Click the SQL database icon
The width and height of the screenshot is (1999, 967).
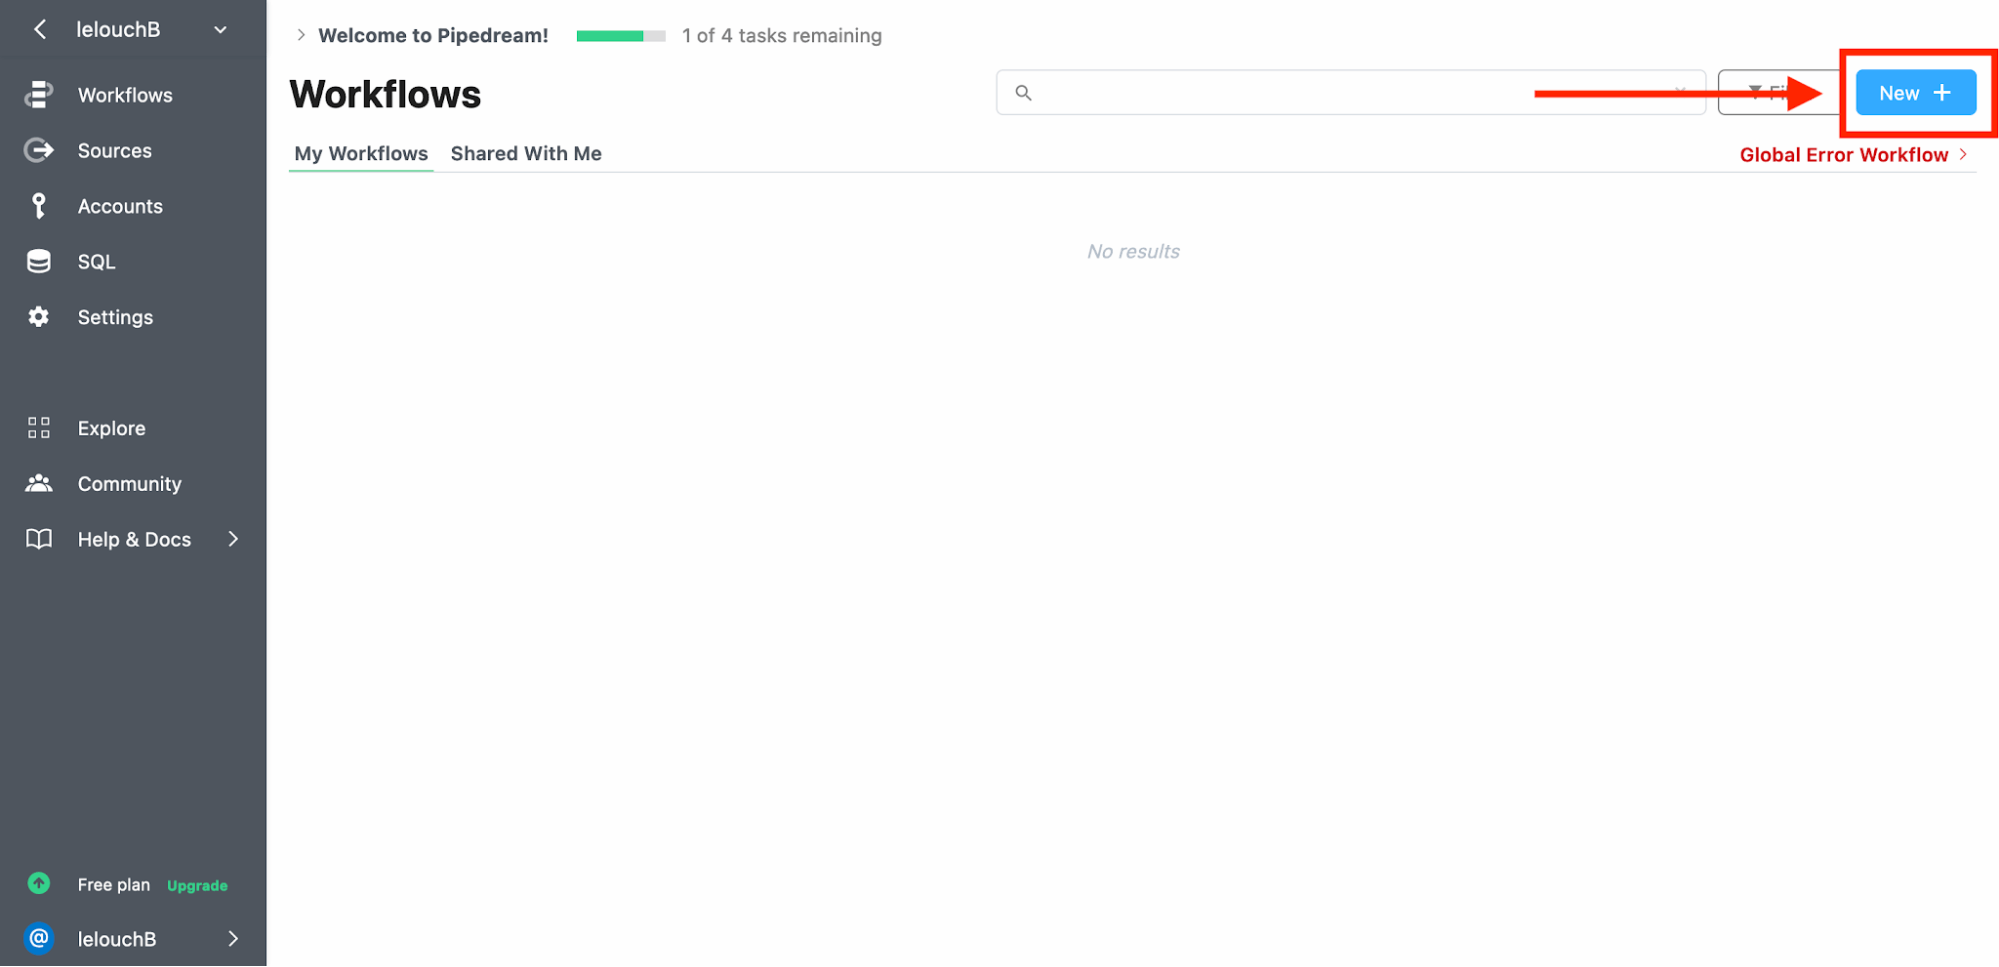pyautogui.click(x=38, y=262)
